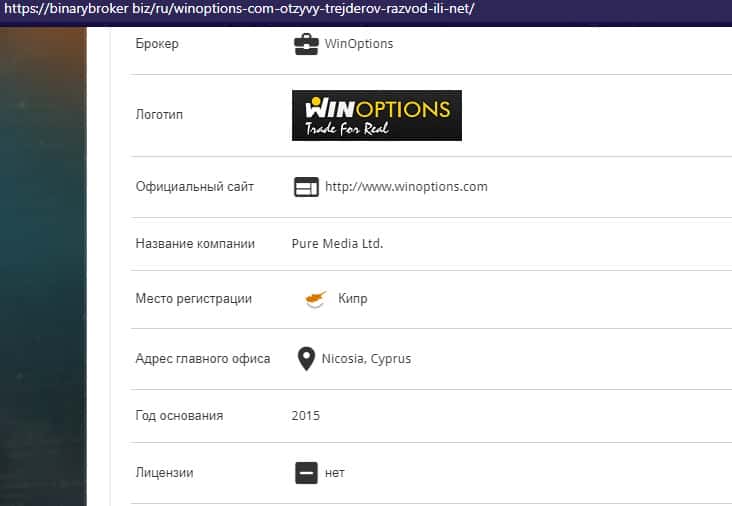
Task: Click the WinOptions logo image
Action: click(x=377, y=116)
